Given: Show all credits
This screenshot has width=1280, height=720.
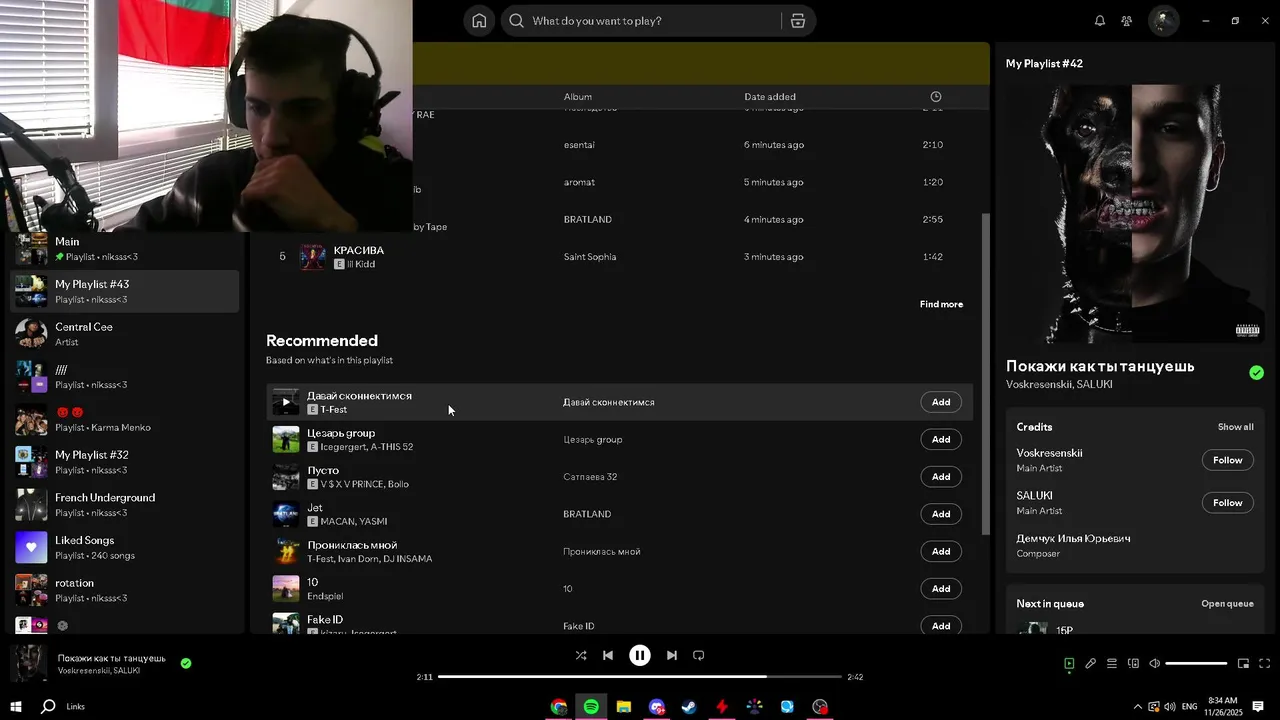Looking at the screenshot, I should pyautogui.click(x=1235, y=427).
